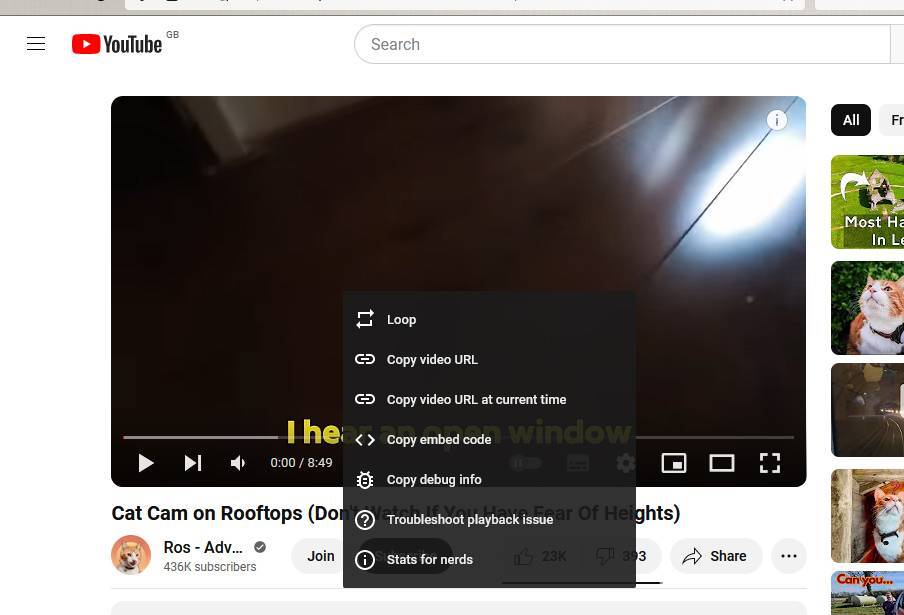This screenshot has height=615, width=904.
Task: Open the "Most Ha..." suggested video thumbnail
Action: [x=867, y=202]
